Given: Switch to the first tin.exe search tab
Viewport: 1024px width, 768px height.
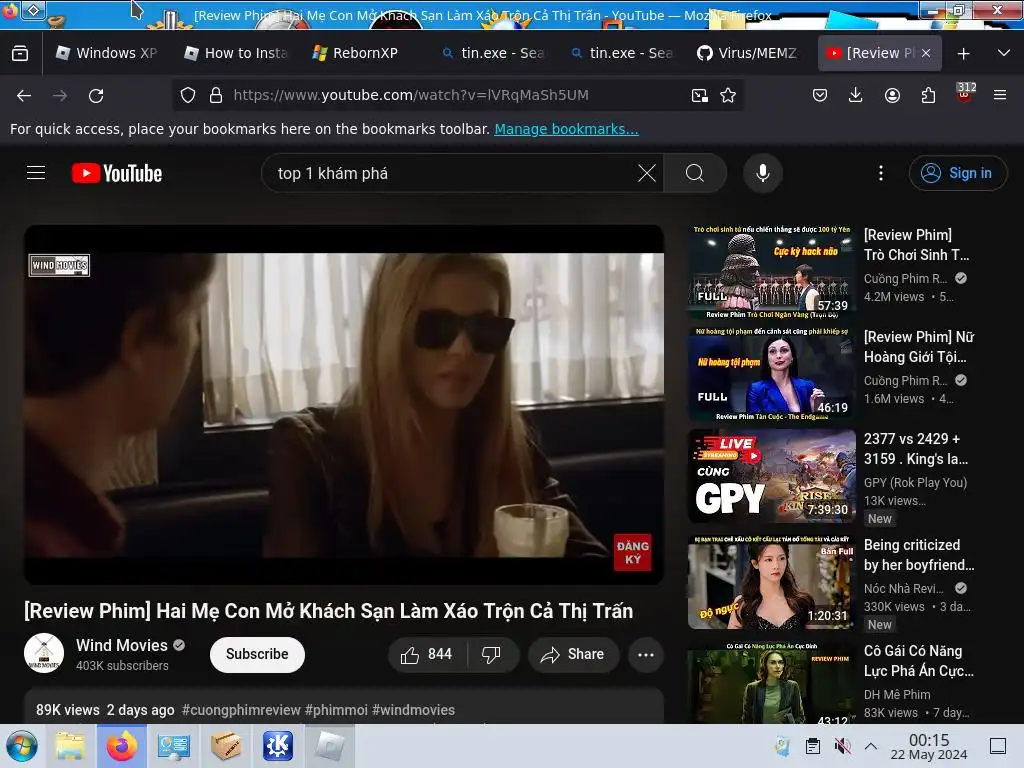Looking at the screenshot, I should click(494, 53).
